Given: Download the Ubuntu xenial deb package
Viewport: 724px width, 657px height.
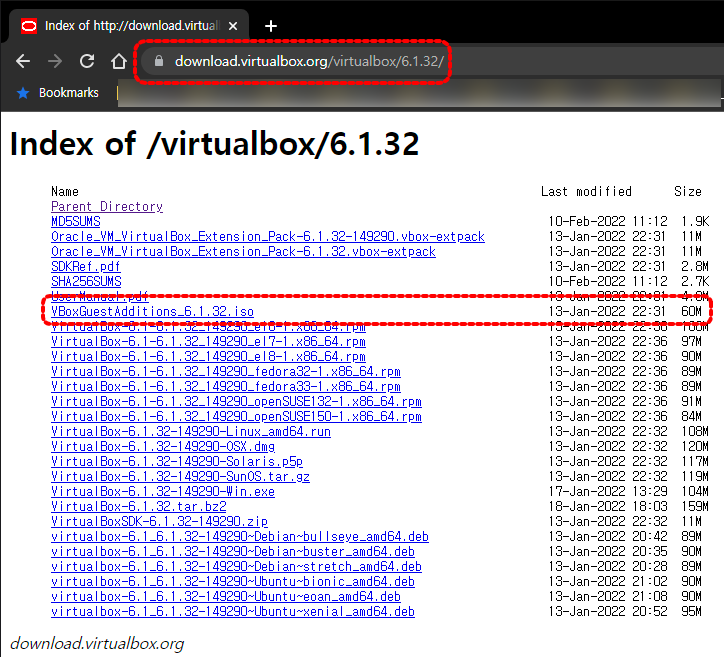Looking at the screenshot, I should (x=233, y=611).
